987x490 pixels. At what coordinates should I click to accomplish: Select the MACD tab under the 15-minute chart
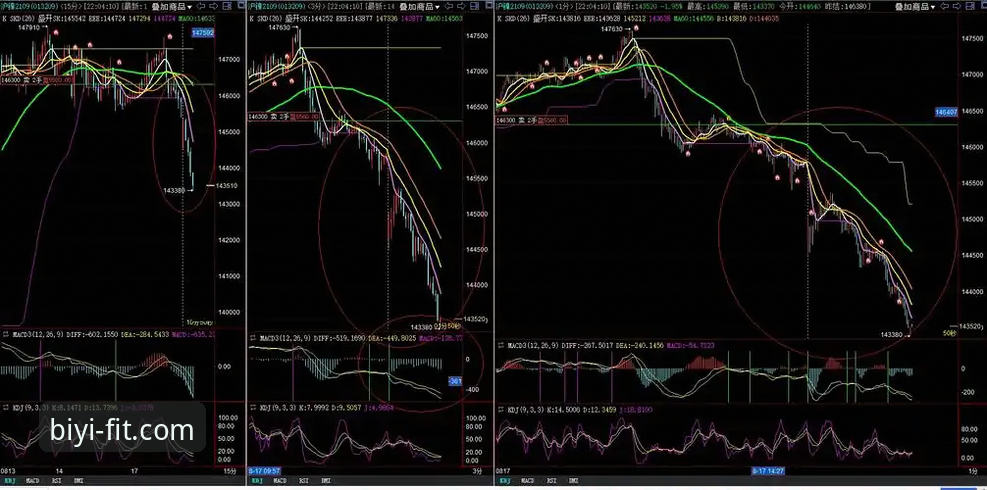[x=32, y=481]
